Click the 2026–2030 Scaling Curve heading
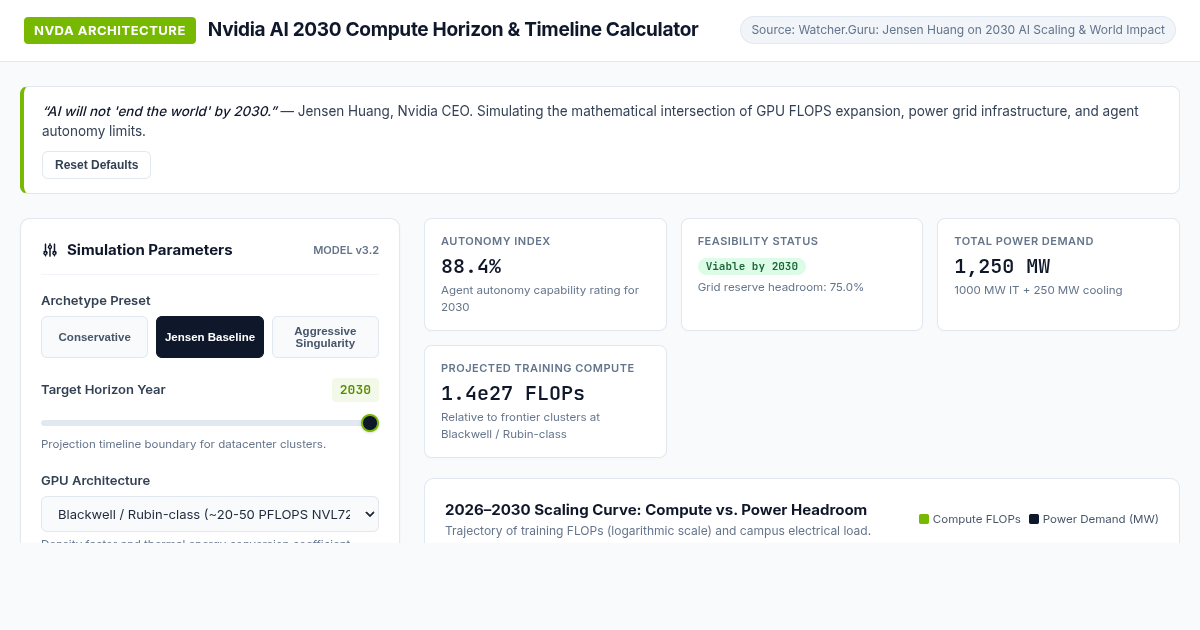Screen dimensions: 1200x630 coord(656,510)
